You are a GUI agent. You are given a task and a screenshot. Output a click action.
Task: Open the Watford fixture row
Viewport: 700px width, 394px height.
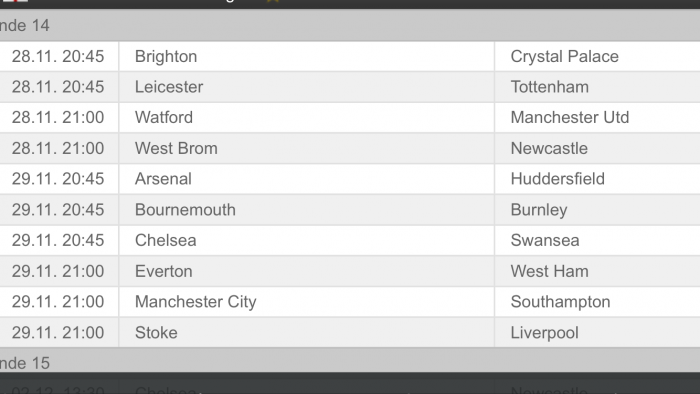pyautogui.click(x=350, y=118)
